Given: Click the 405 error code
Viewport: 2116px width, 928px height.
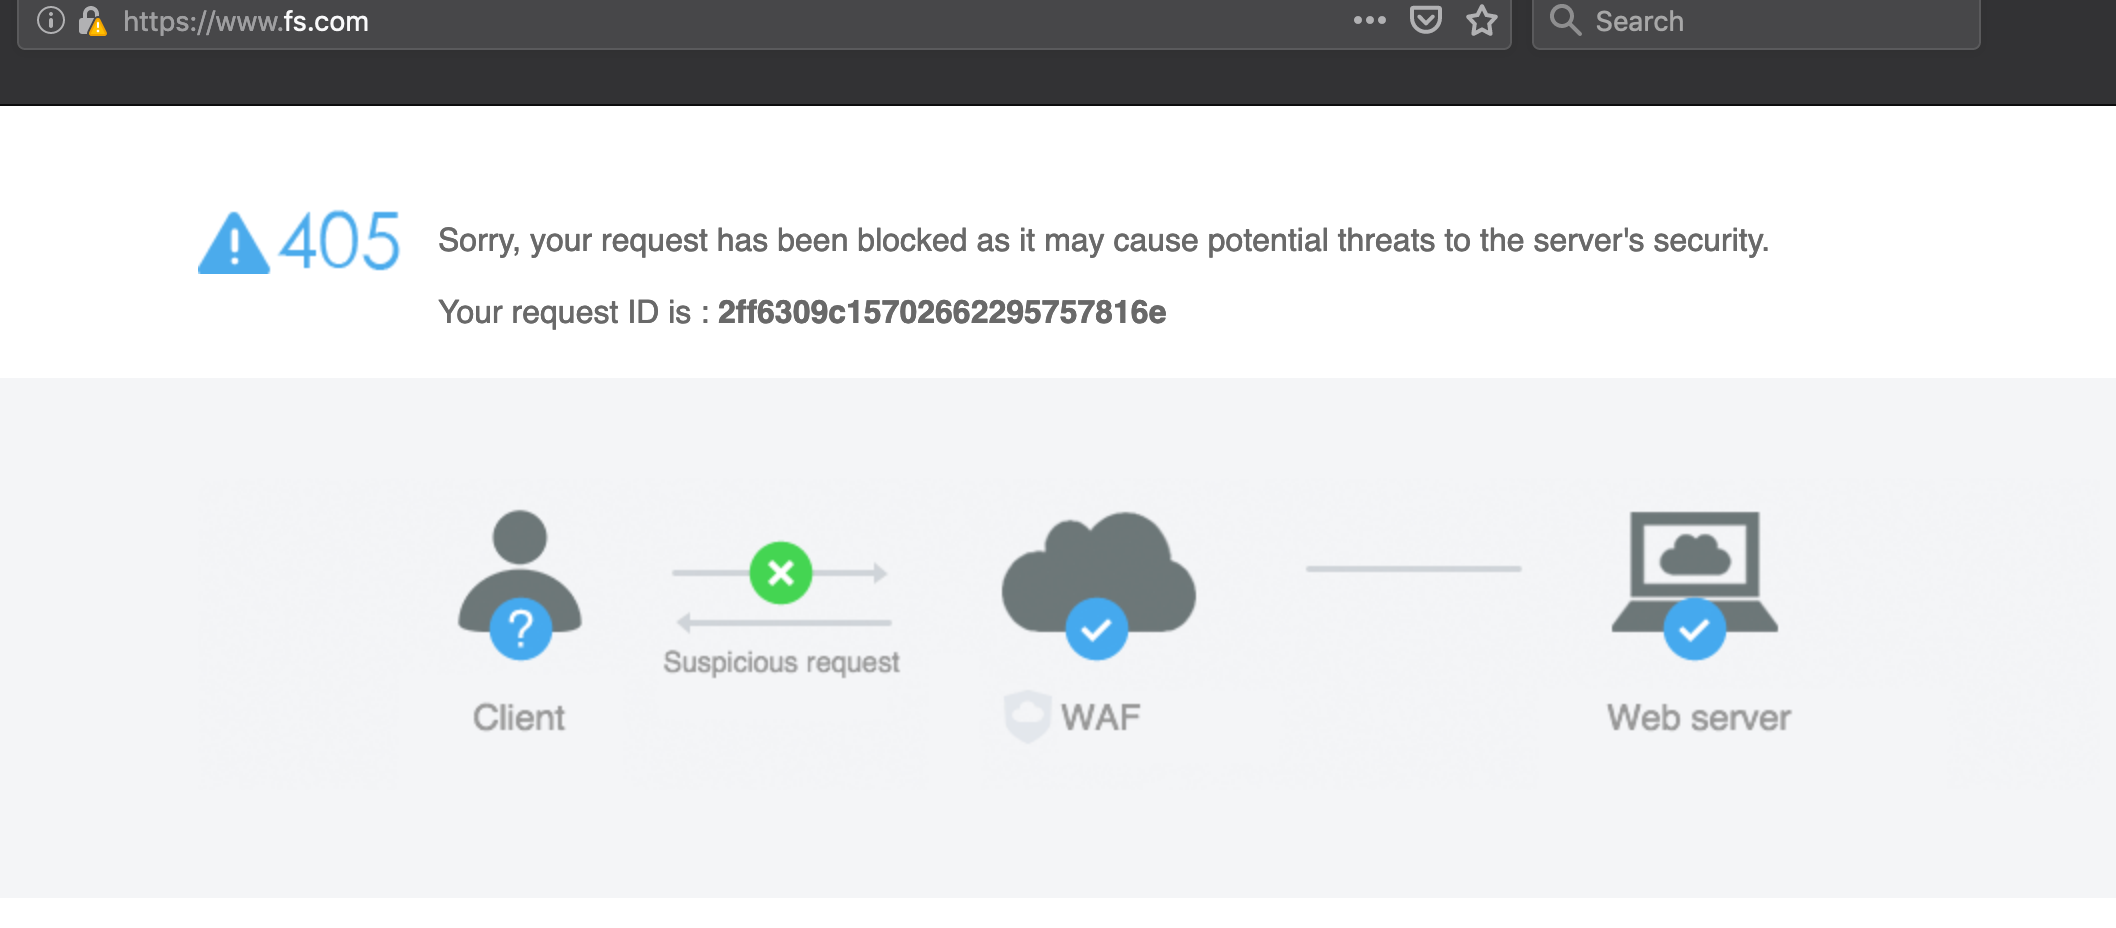Looking at the screenshot, I should click(x=339, y=241).
